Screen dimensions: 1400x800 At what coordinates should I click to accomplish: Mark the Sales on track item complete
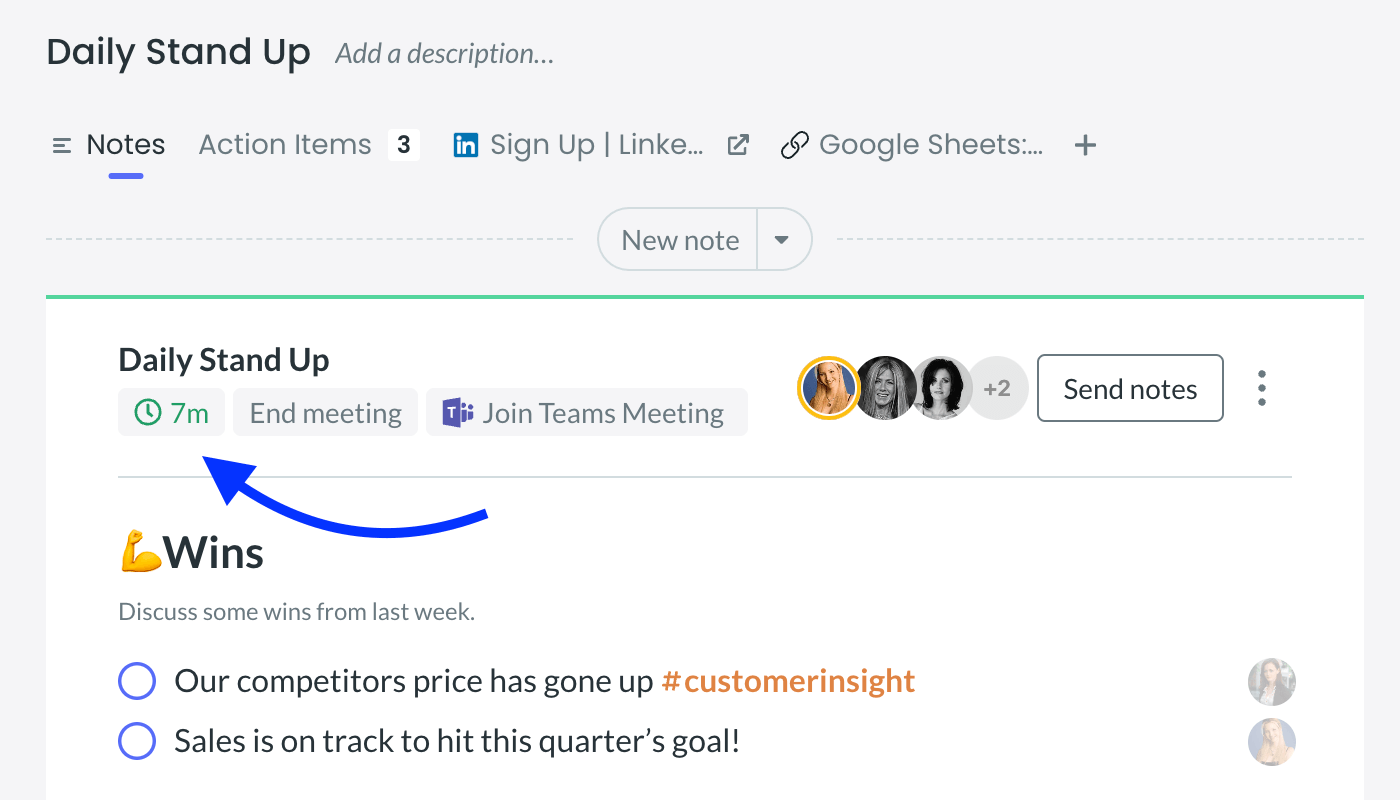[137, 741]
